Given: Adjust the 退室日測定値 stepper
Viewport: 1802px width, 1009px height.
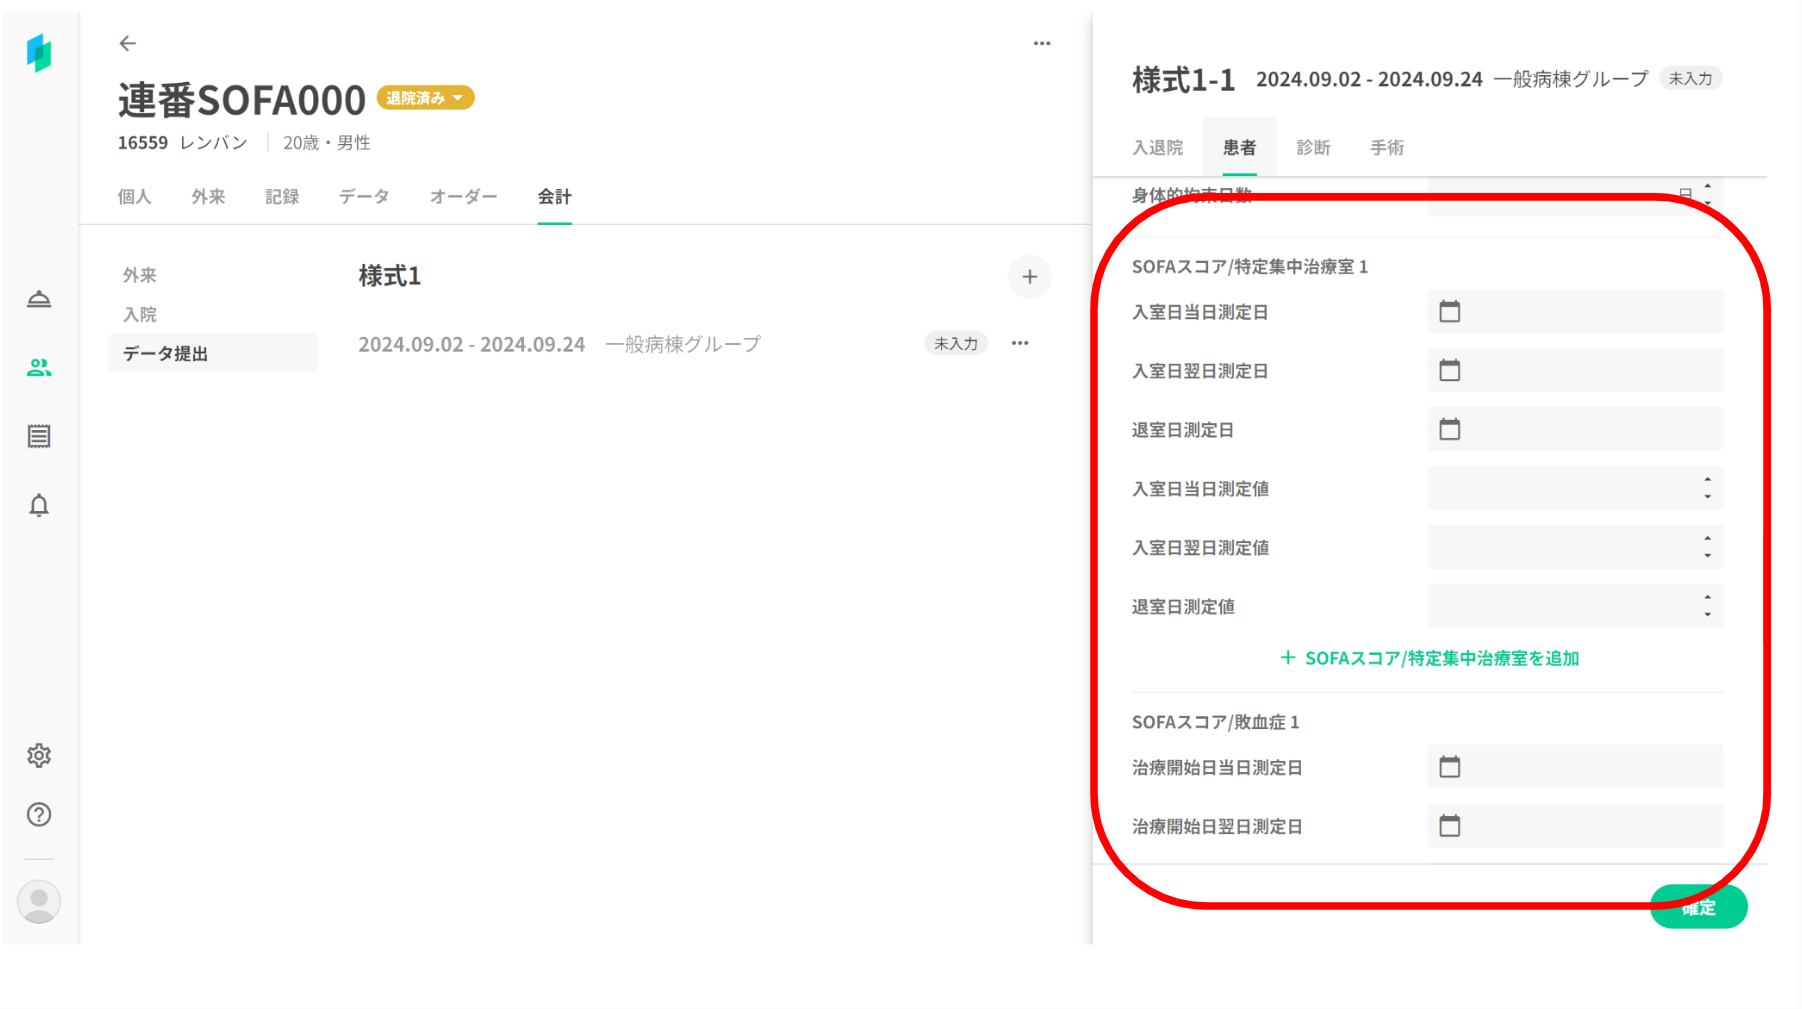Looking at the screenshot, I should tap(1707, 606).
